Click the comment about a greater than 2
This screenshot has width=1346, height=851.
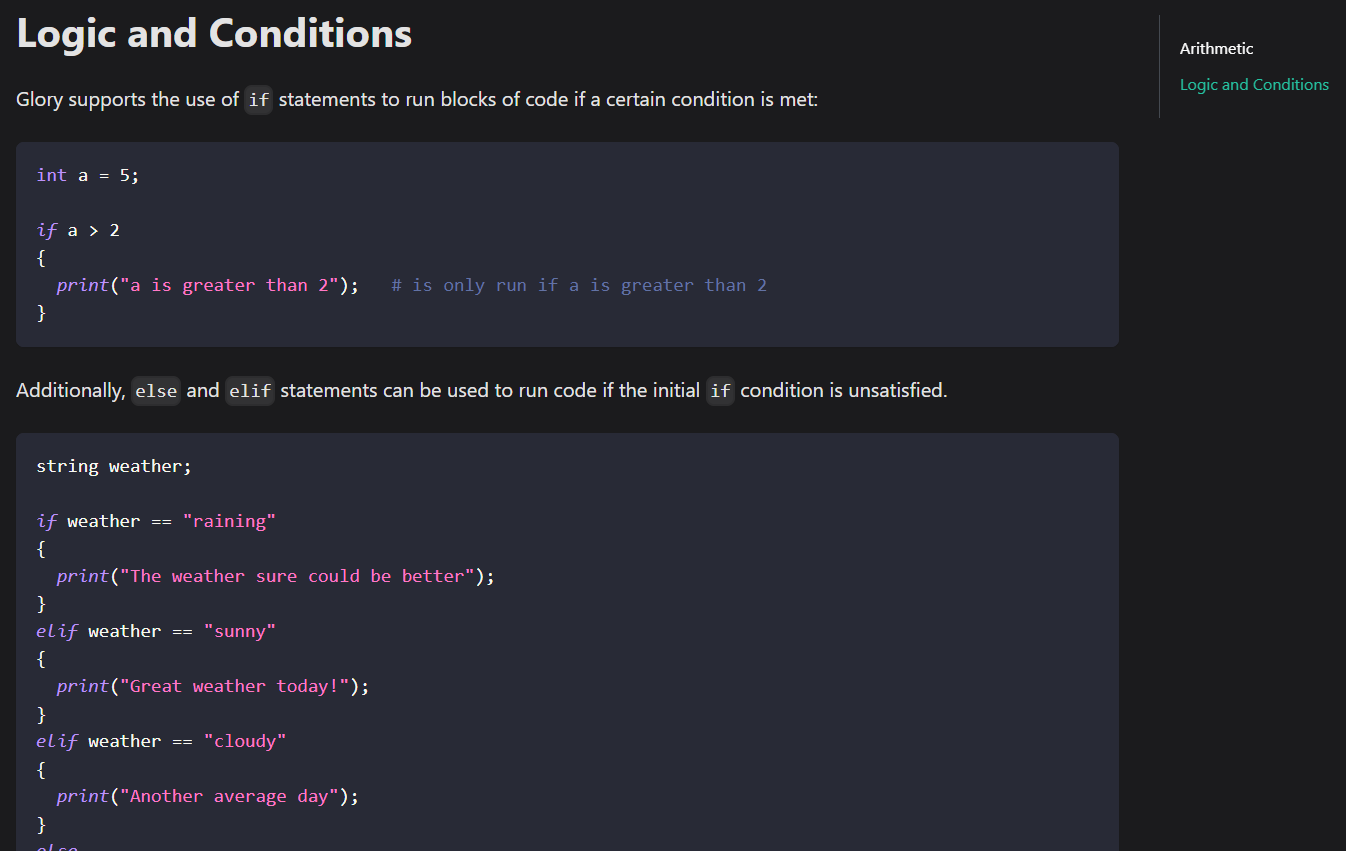(x=580, y=285)
